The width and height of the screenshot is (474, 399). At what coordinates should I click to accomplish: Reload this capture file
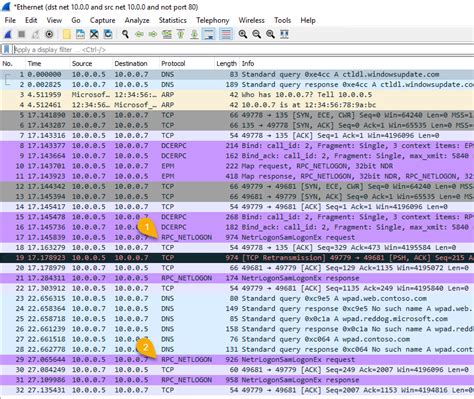pos(108,34)
